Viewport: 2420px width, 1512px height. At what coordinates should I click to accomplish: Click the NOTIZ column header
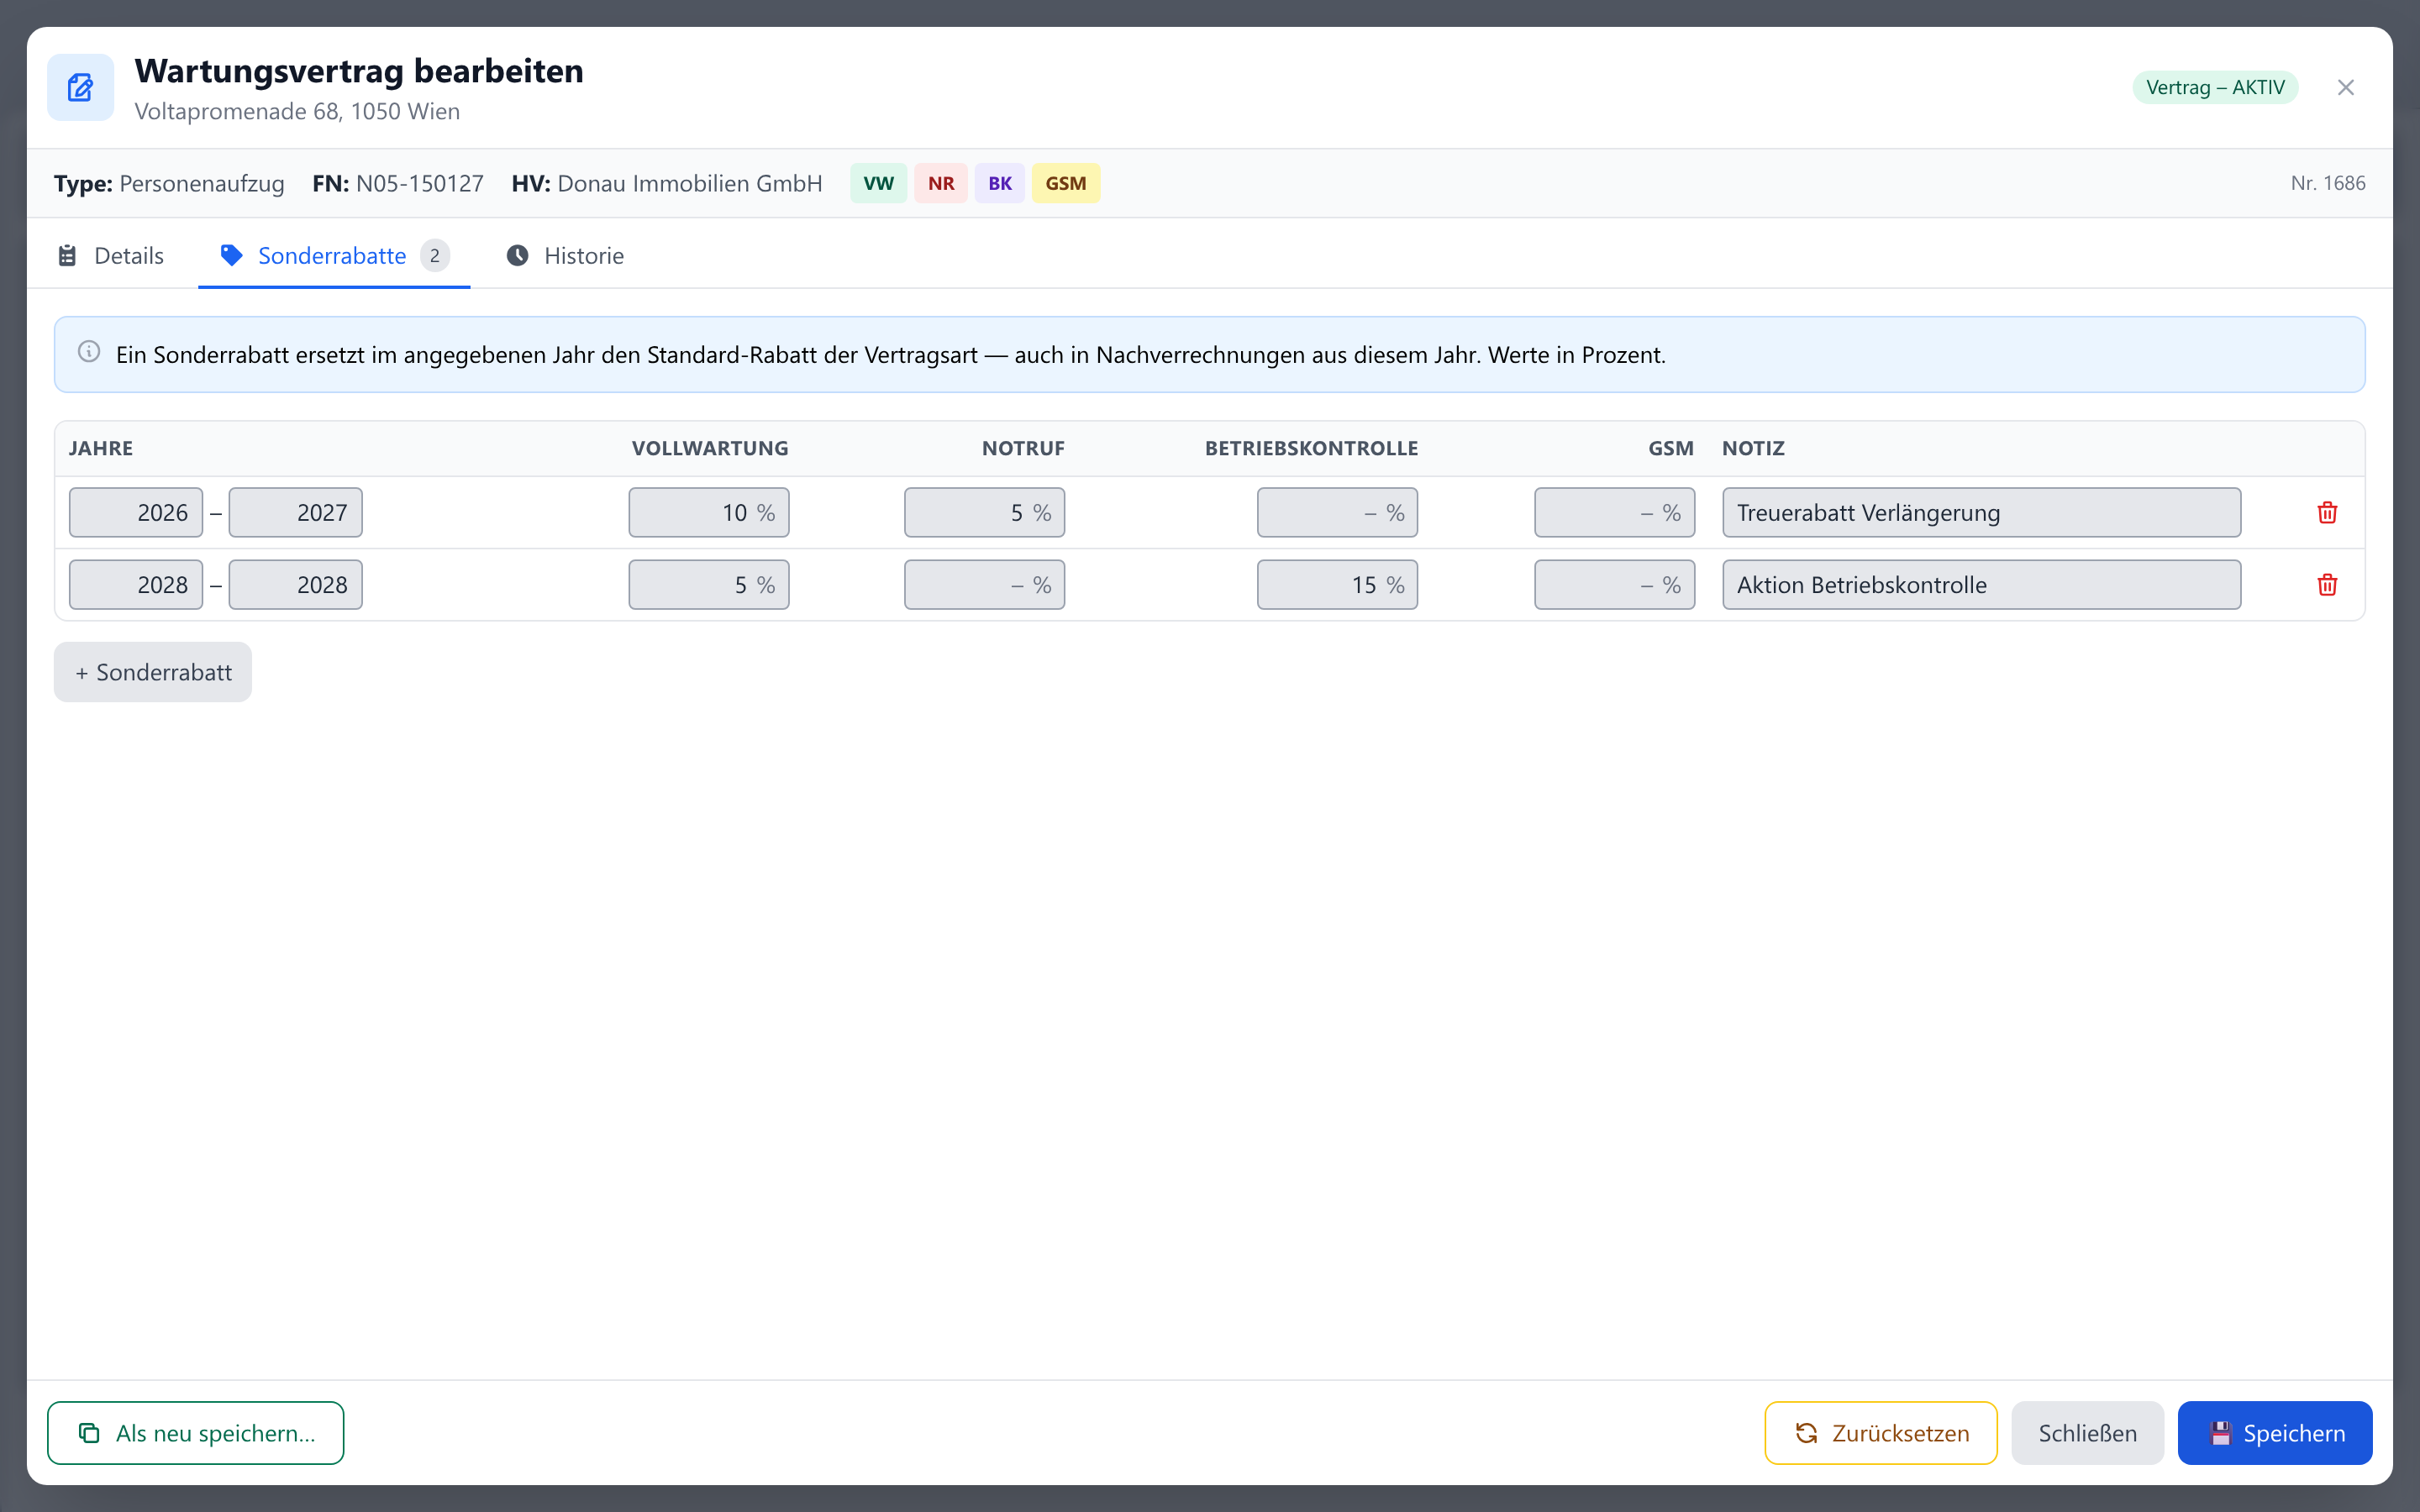1753,448
